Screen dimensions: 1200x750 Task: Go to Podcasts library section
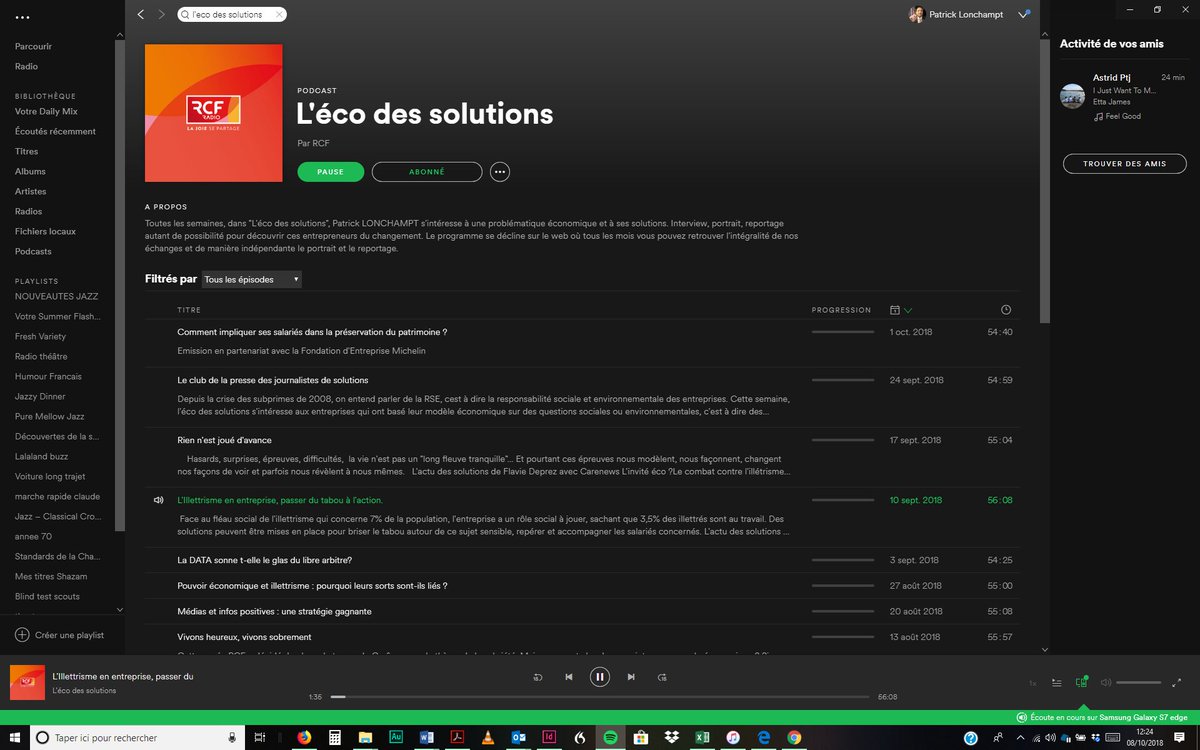[x=33, y=251]
